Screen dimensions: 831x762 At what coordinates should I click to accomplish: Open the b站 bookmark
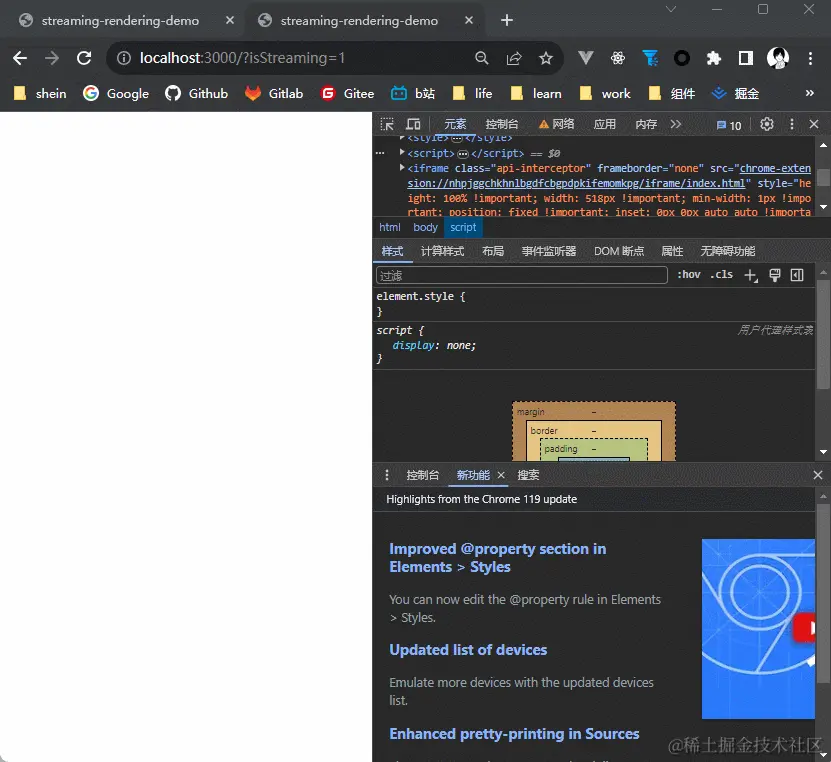click(413, 93)
